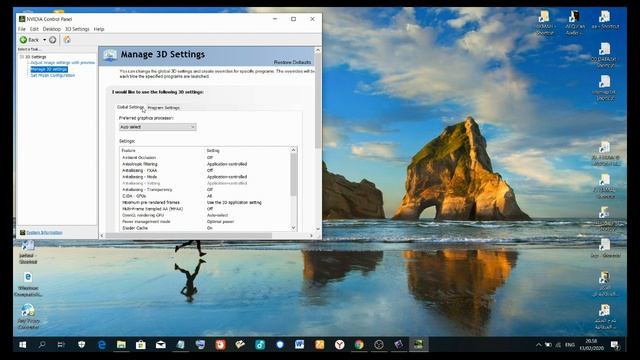This screenshot has width=640, height=360.
Task: Select Manage 3D settings in task tree
Action: click(x=49, y=69)
